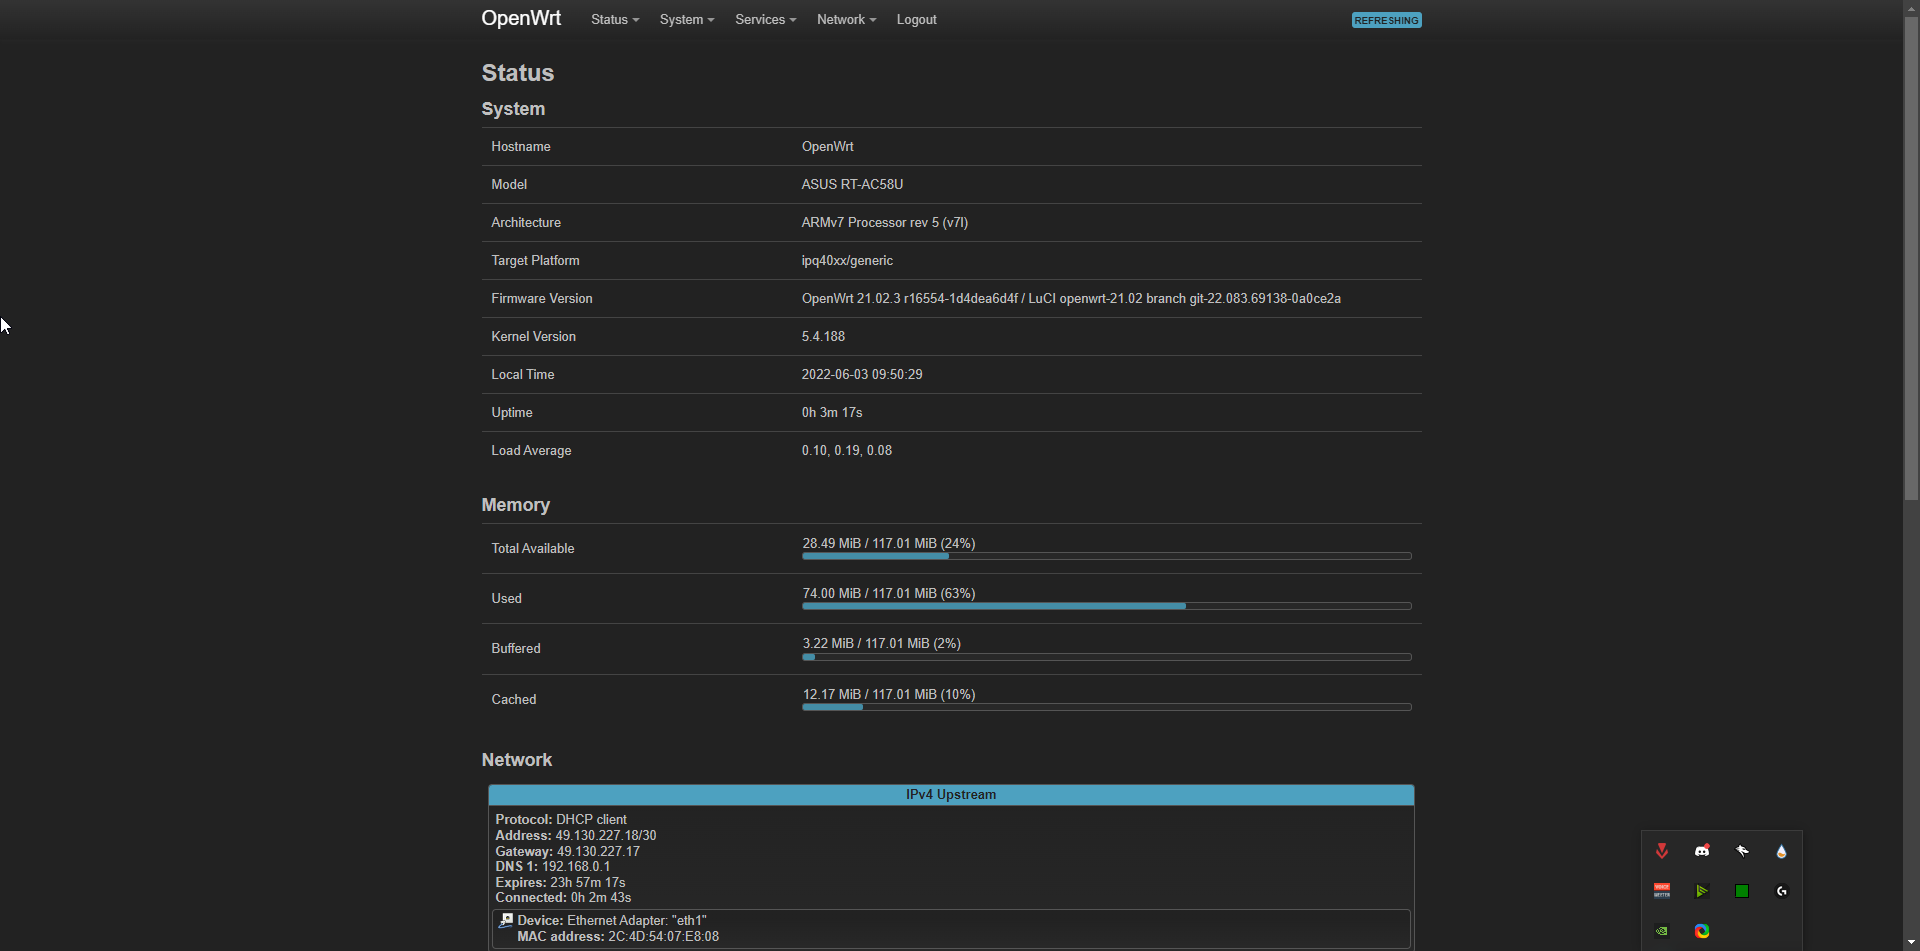The width and height of the screenshot is (1920, 951).
Task: Expand the System dropdown menu
Action: [687, 19]
